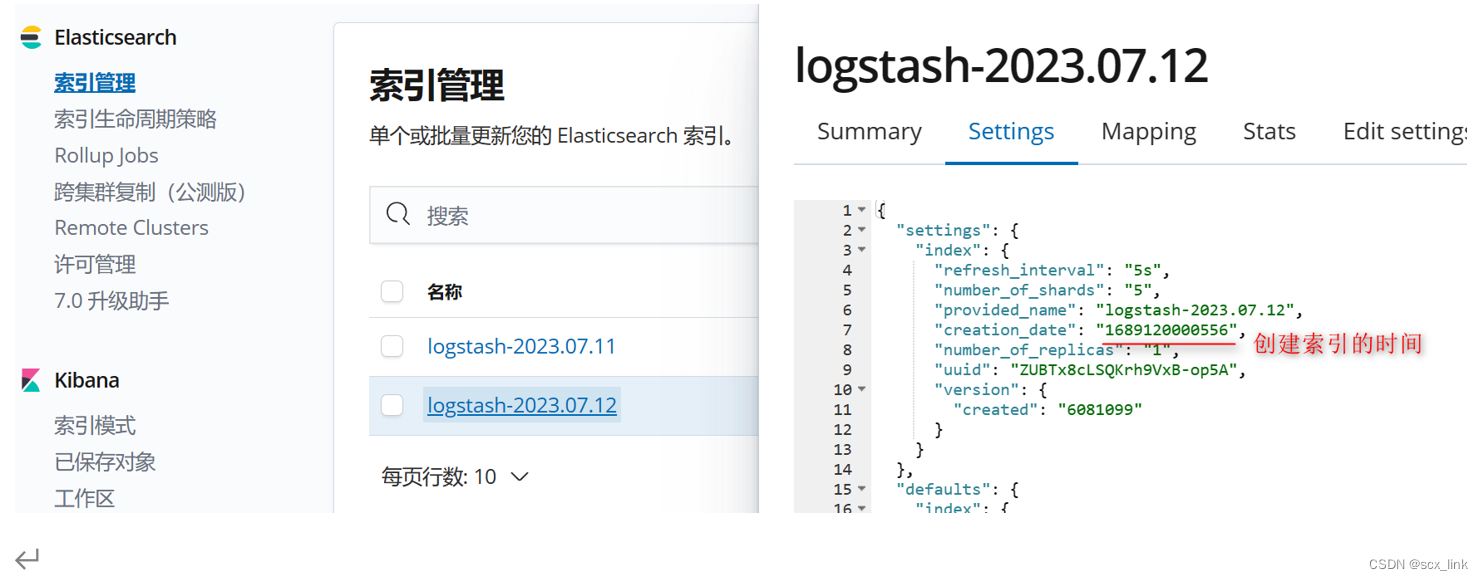Open 索引生命周期策略 page
The width and height of the screenshot is (1483, 580).
135,119
